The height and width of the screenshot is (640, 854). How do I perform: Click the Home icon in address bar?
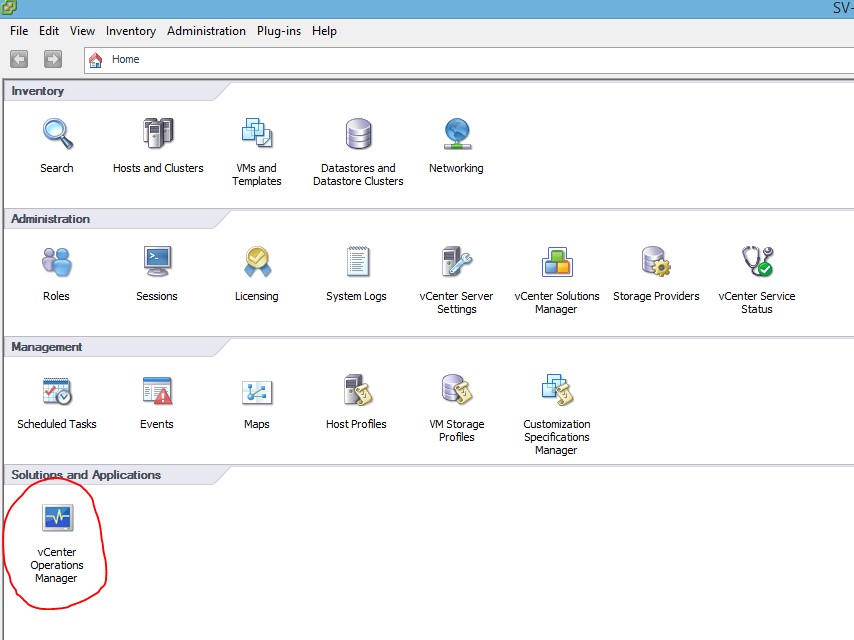(95, 59)
